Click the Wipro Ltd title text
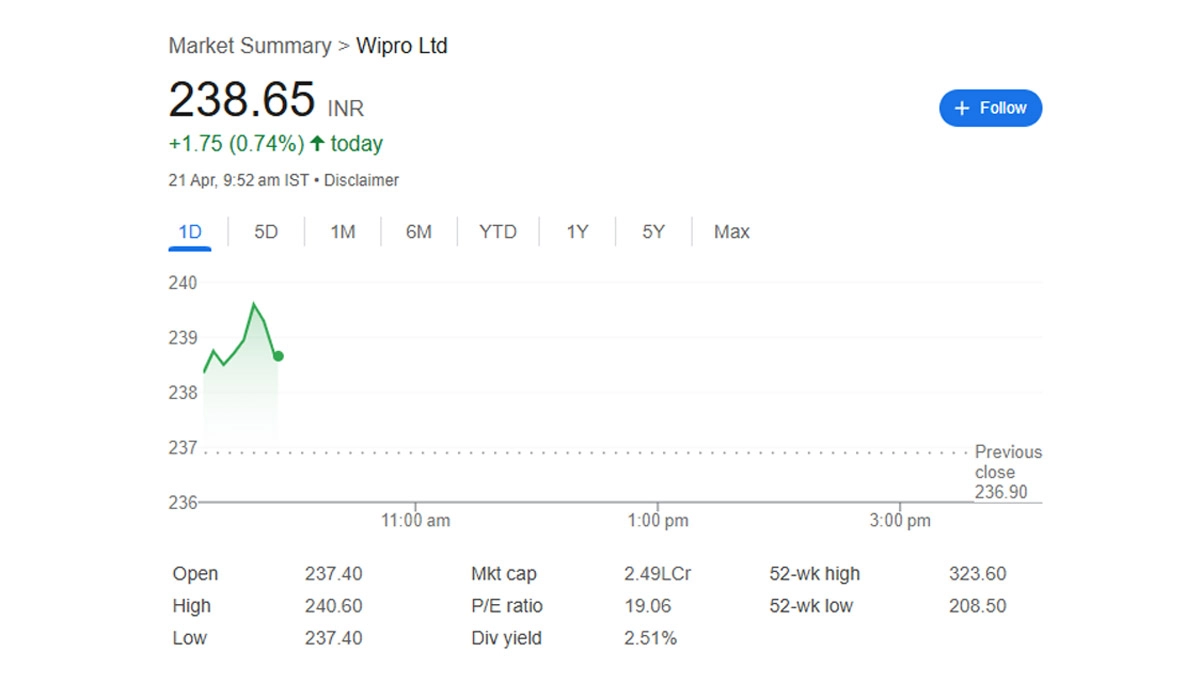1200x675 pixels. pos(402,46)
